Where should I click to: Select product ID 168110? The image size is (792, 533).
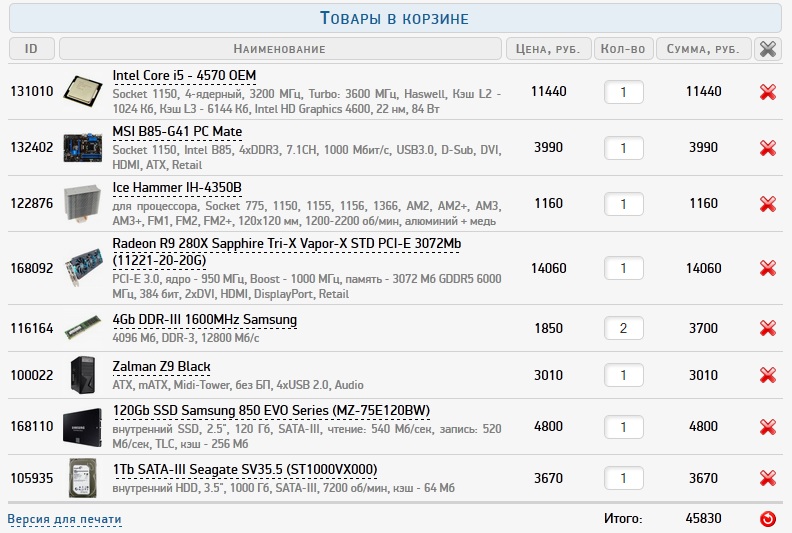pos(32,426)
